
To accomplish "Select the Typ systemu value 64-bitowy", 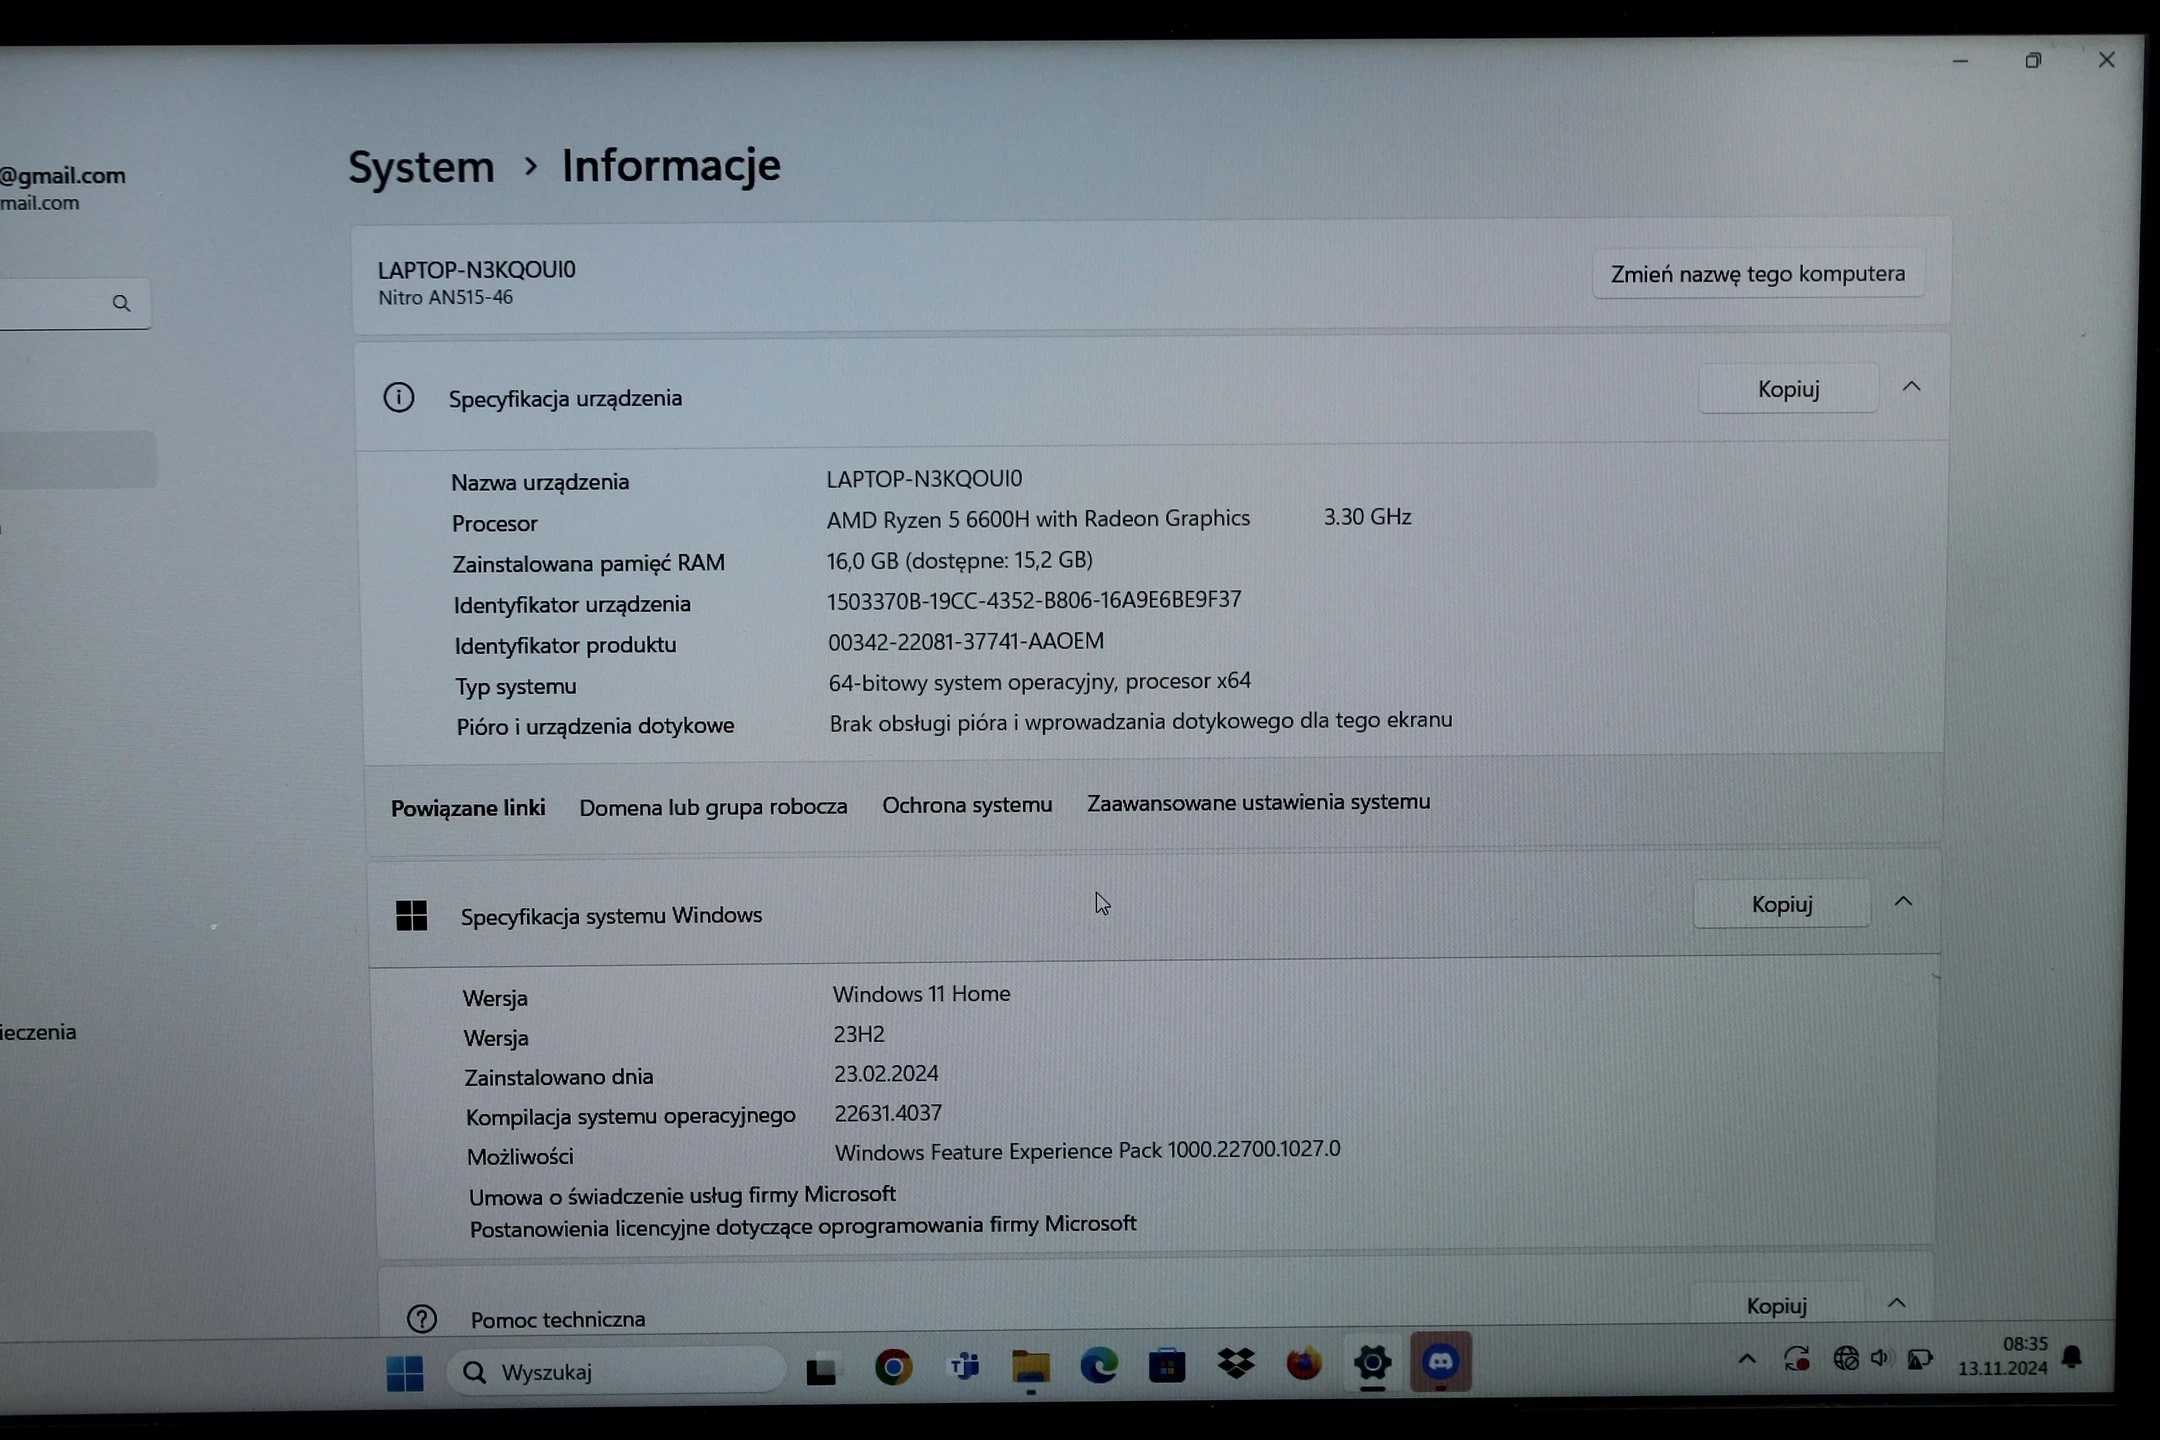I will (x=1039, y=682).
